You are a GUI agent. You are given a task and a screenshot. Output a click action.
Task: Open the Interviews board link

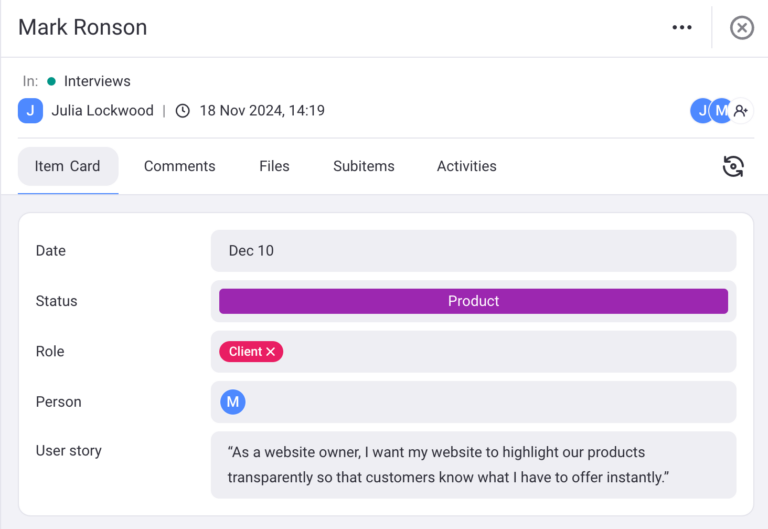(x=97, y=81)
